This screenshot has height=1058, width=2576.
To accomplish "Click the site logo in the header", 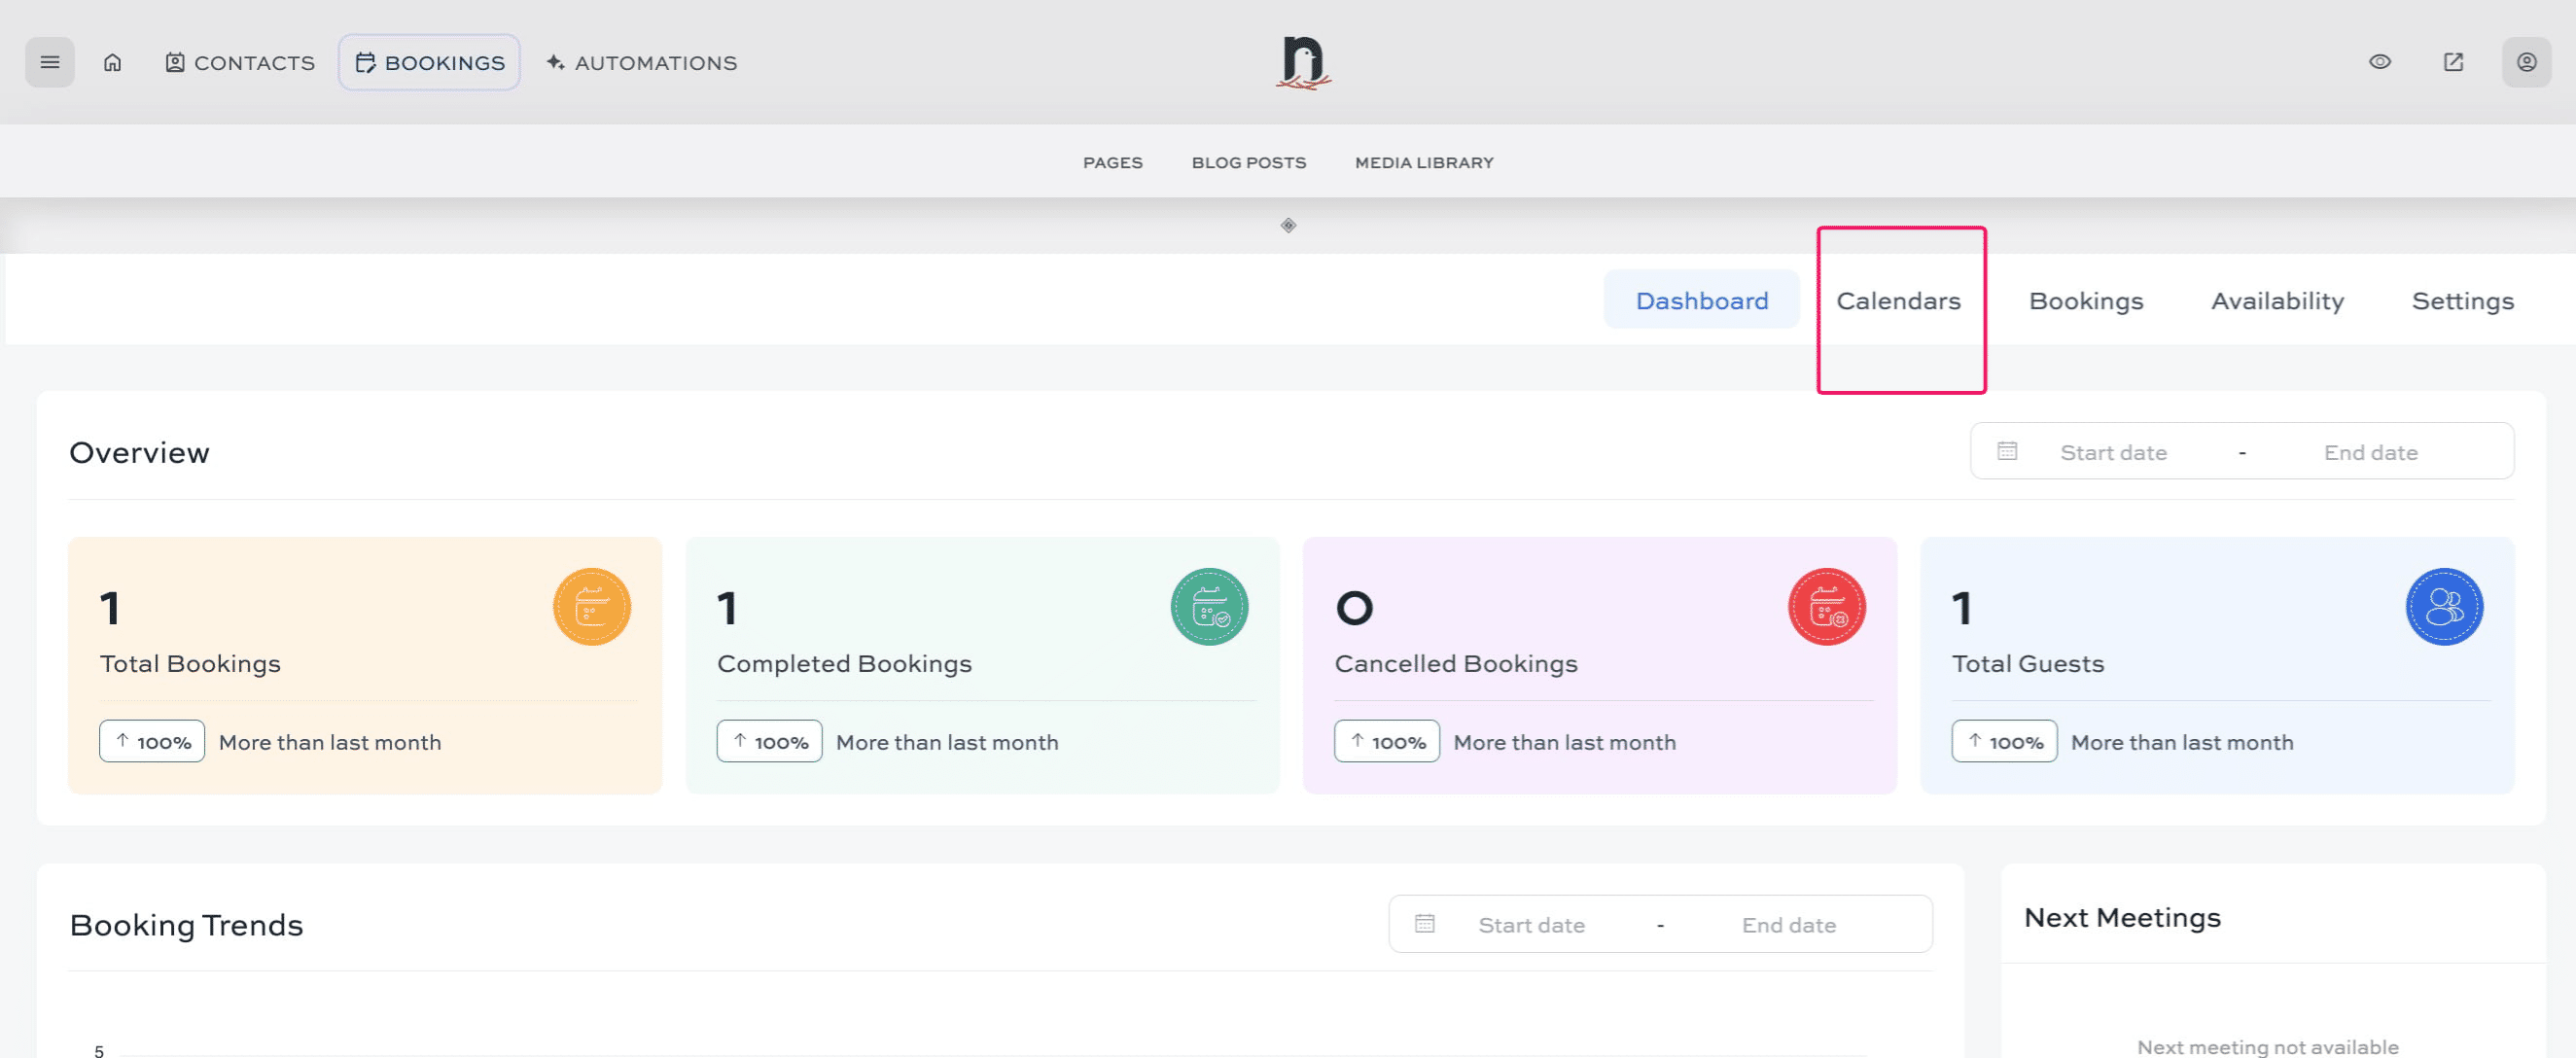I will click(x=1302, y=63).
